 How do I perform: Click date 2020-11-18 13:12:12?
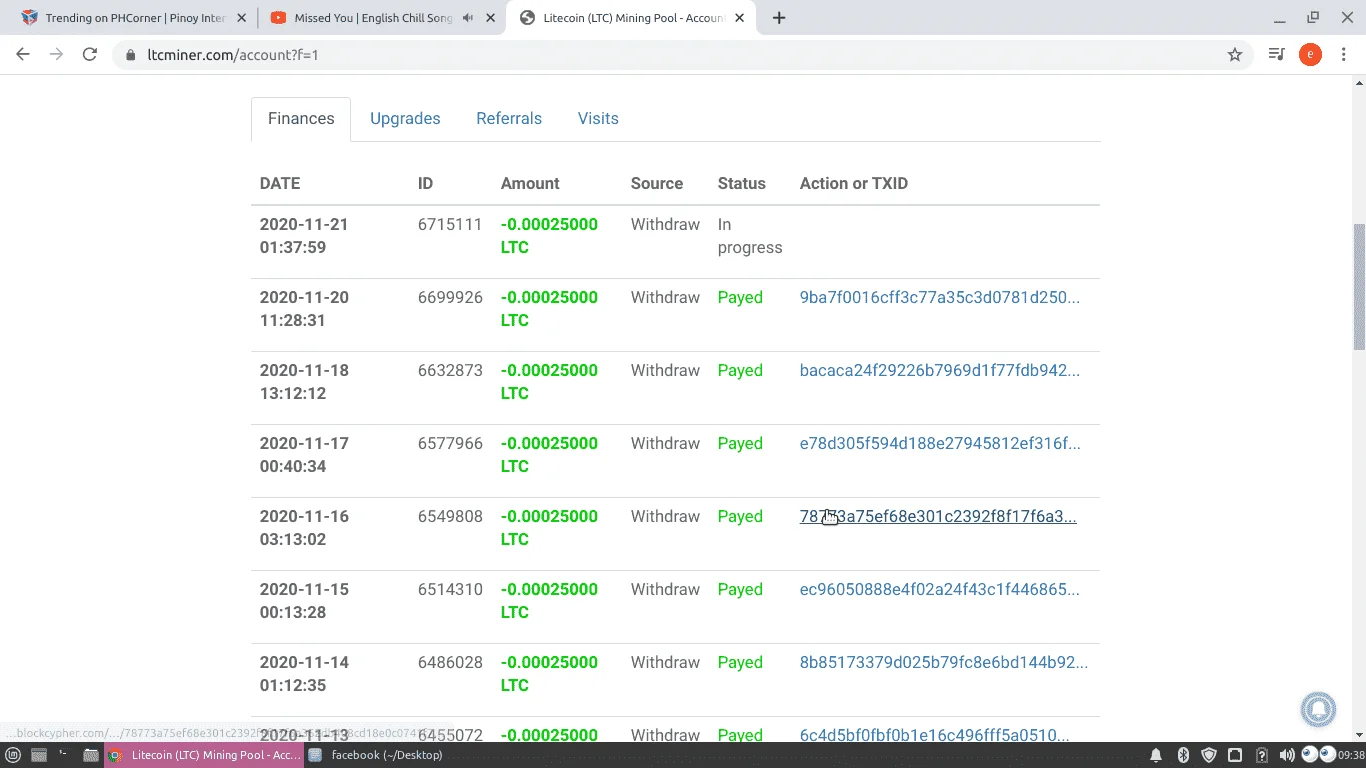pos(304,382)
